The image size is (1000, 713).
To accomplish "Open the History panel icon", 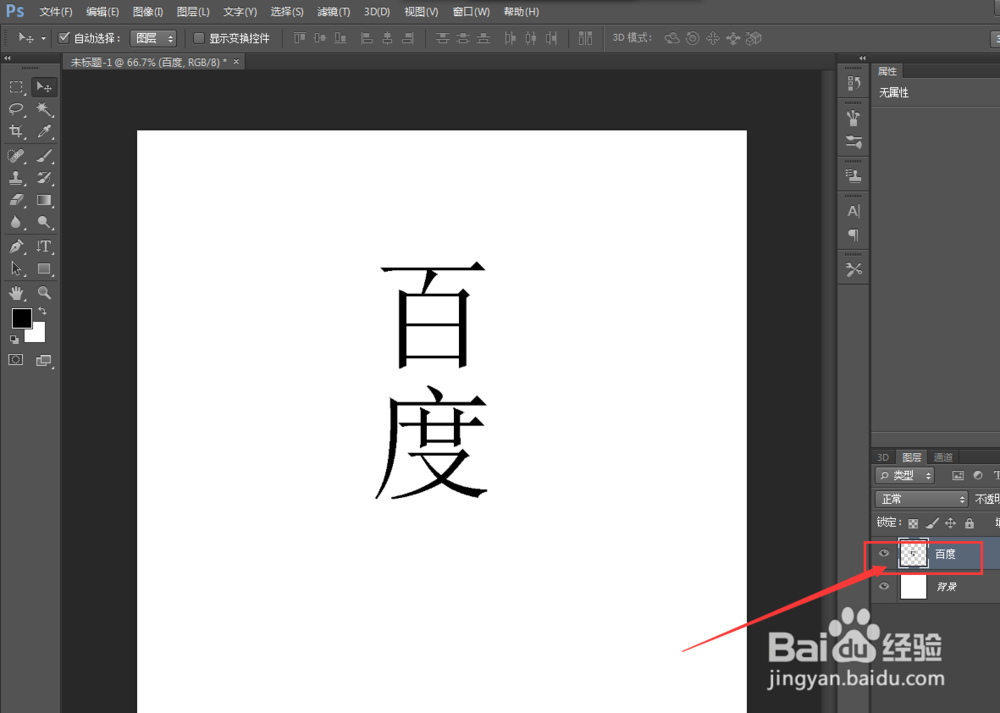I will (853, 84).
